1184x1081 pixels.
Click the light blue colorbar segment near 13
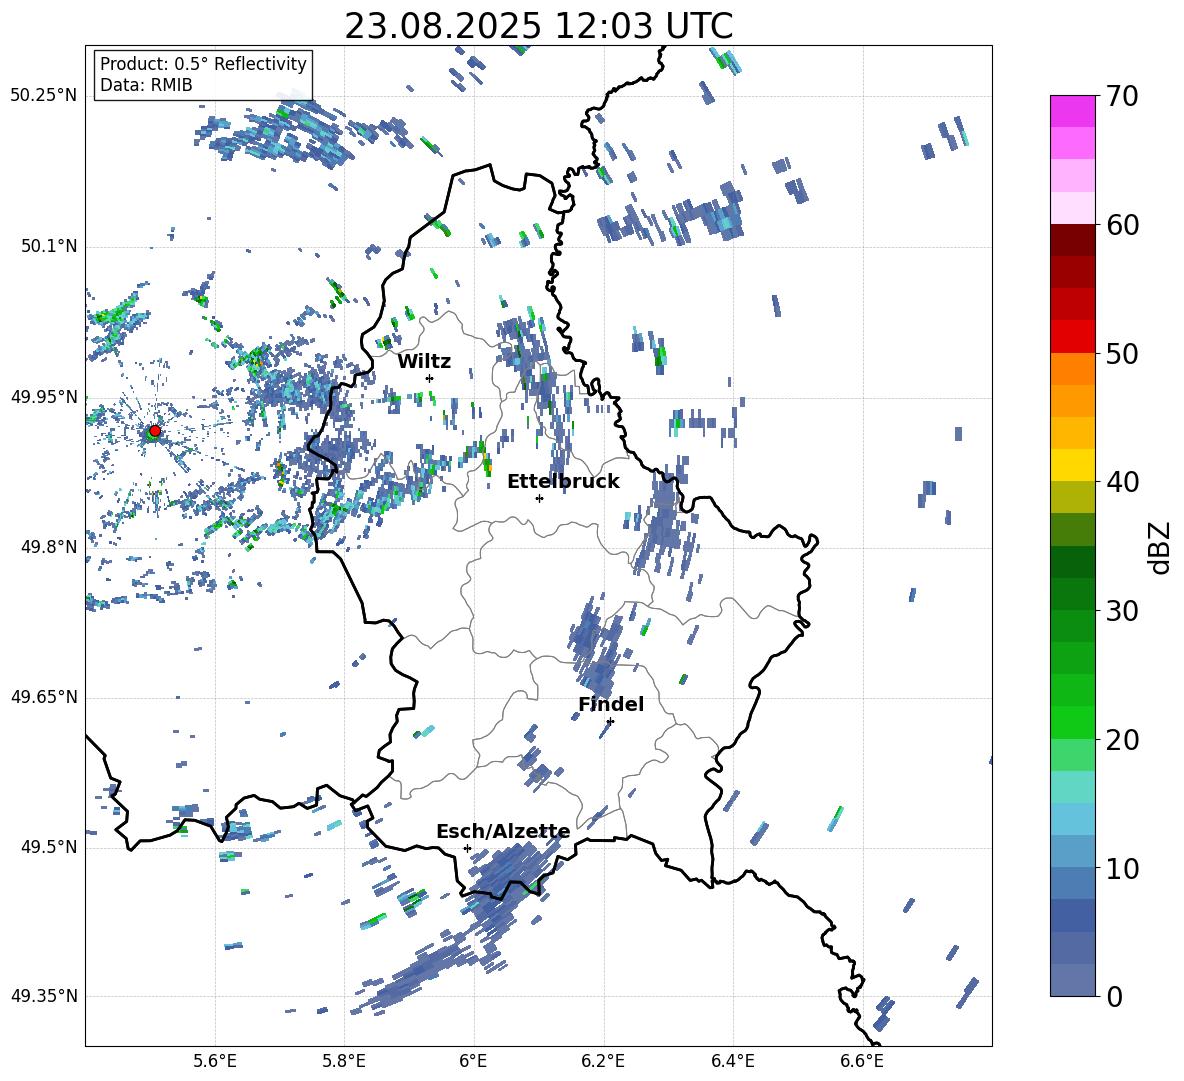tap(1072, 819)
